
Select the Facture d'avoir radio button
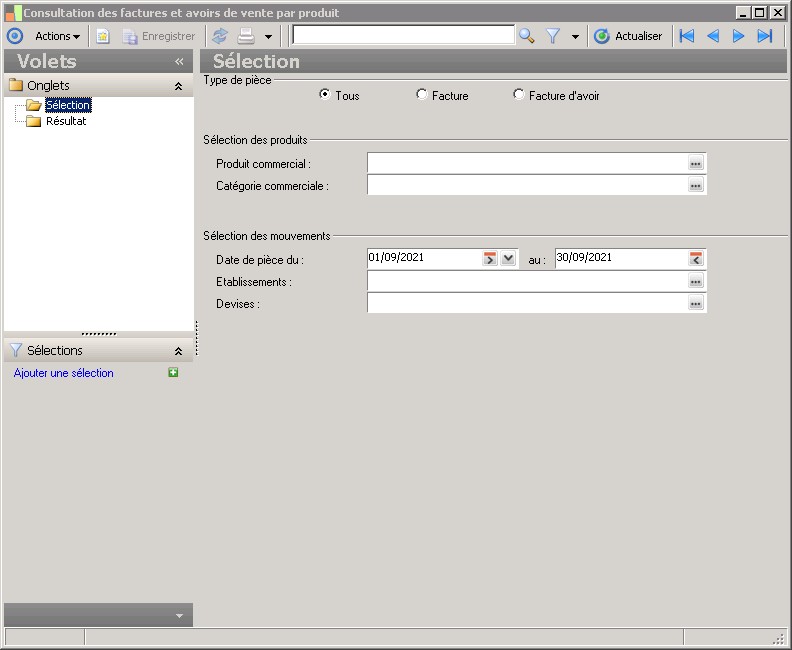point(518,94)
